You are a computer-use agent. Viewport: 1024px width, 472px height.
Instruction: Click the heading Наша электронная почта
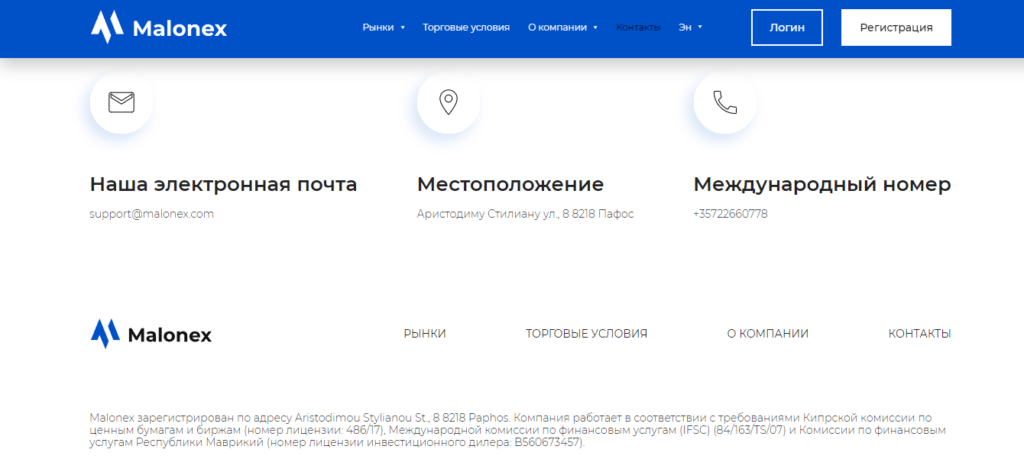223,185
